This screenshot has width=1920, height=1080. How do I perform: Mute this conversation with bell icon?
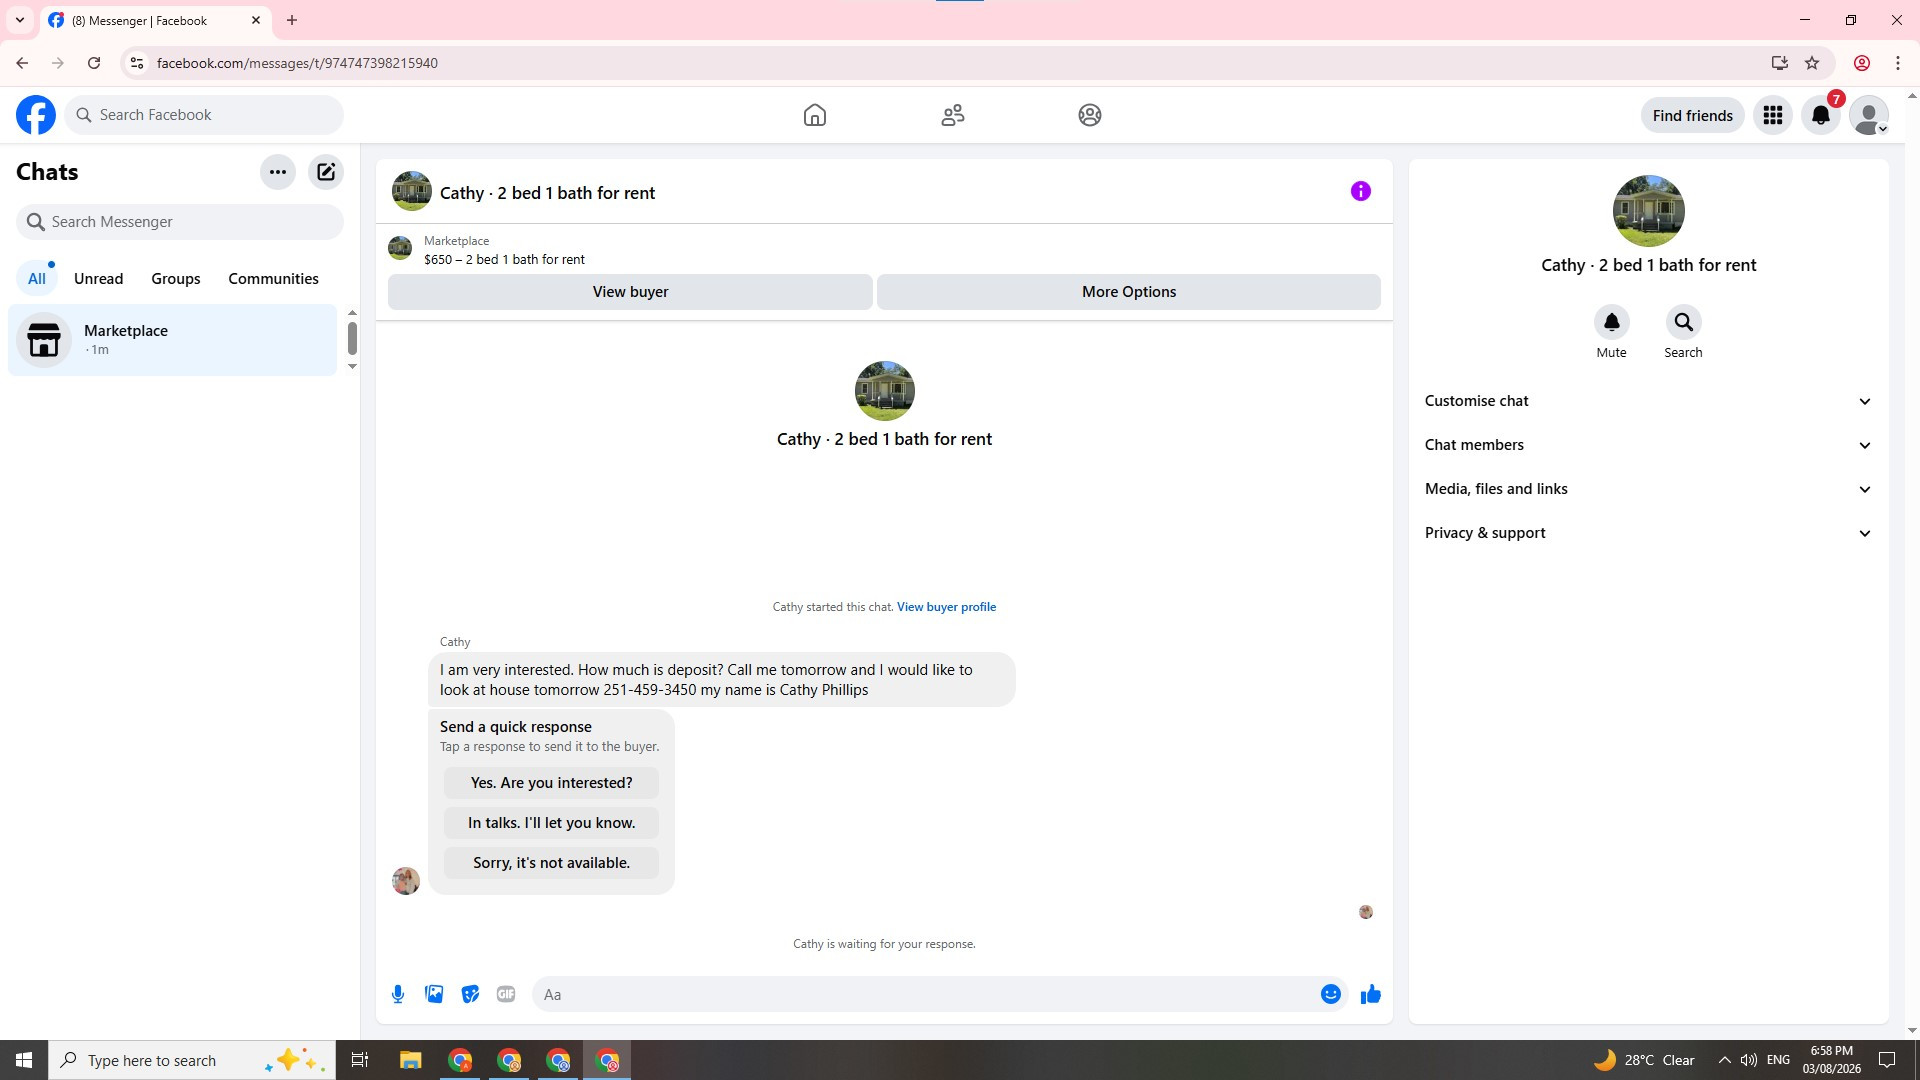[1611, 323]
